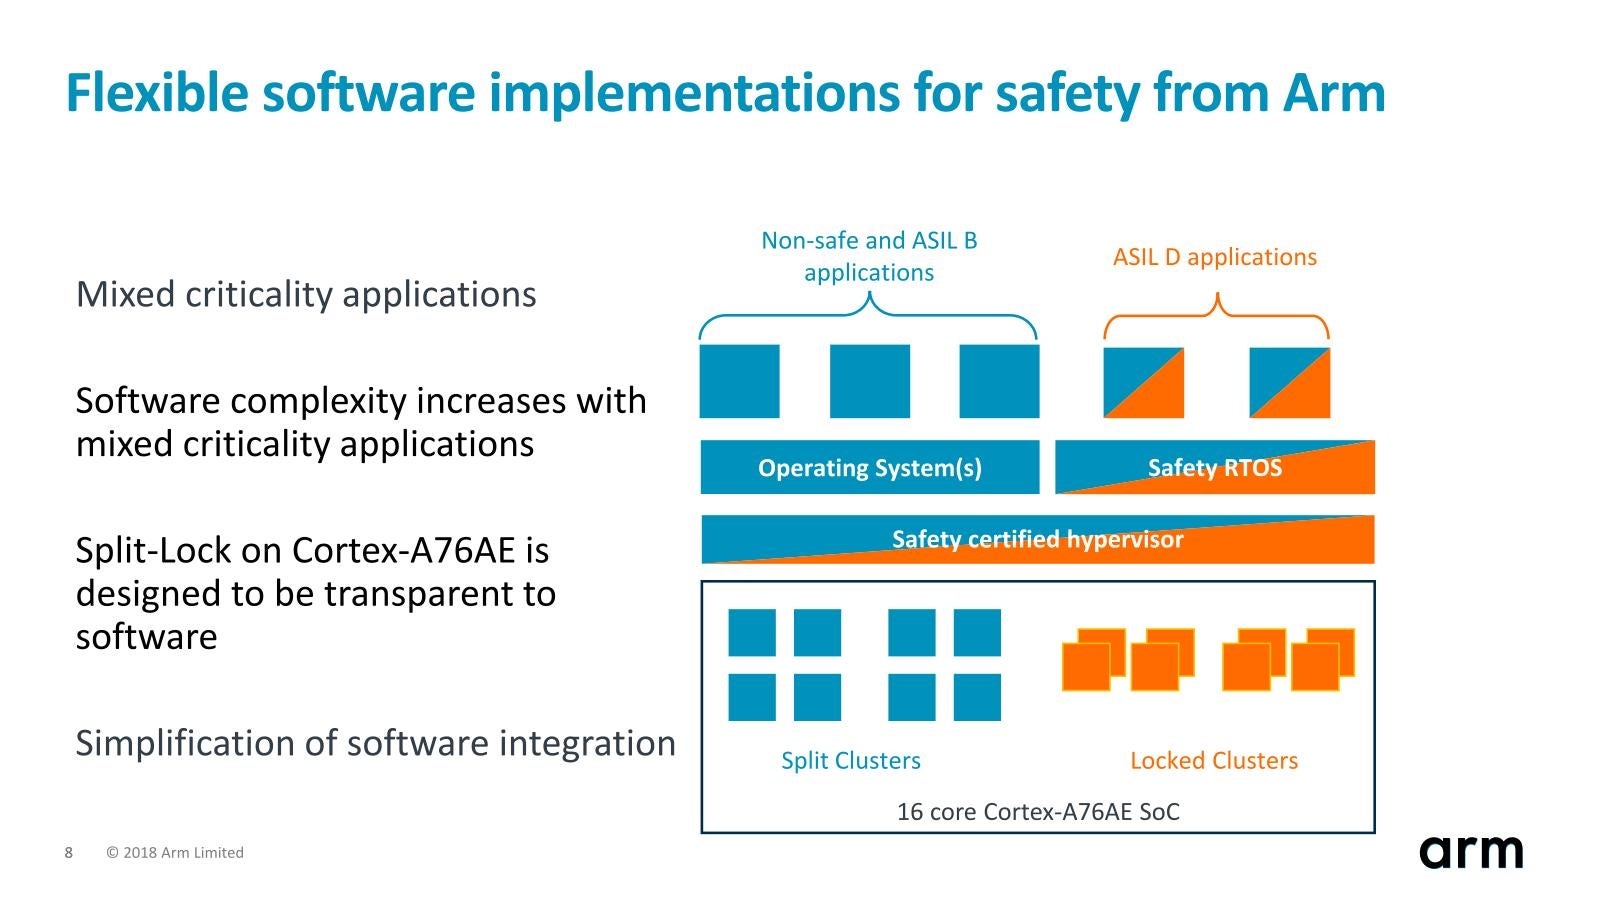
Task: Click the 'Split Clusters' label
Action: click(x=851, y=761)
